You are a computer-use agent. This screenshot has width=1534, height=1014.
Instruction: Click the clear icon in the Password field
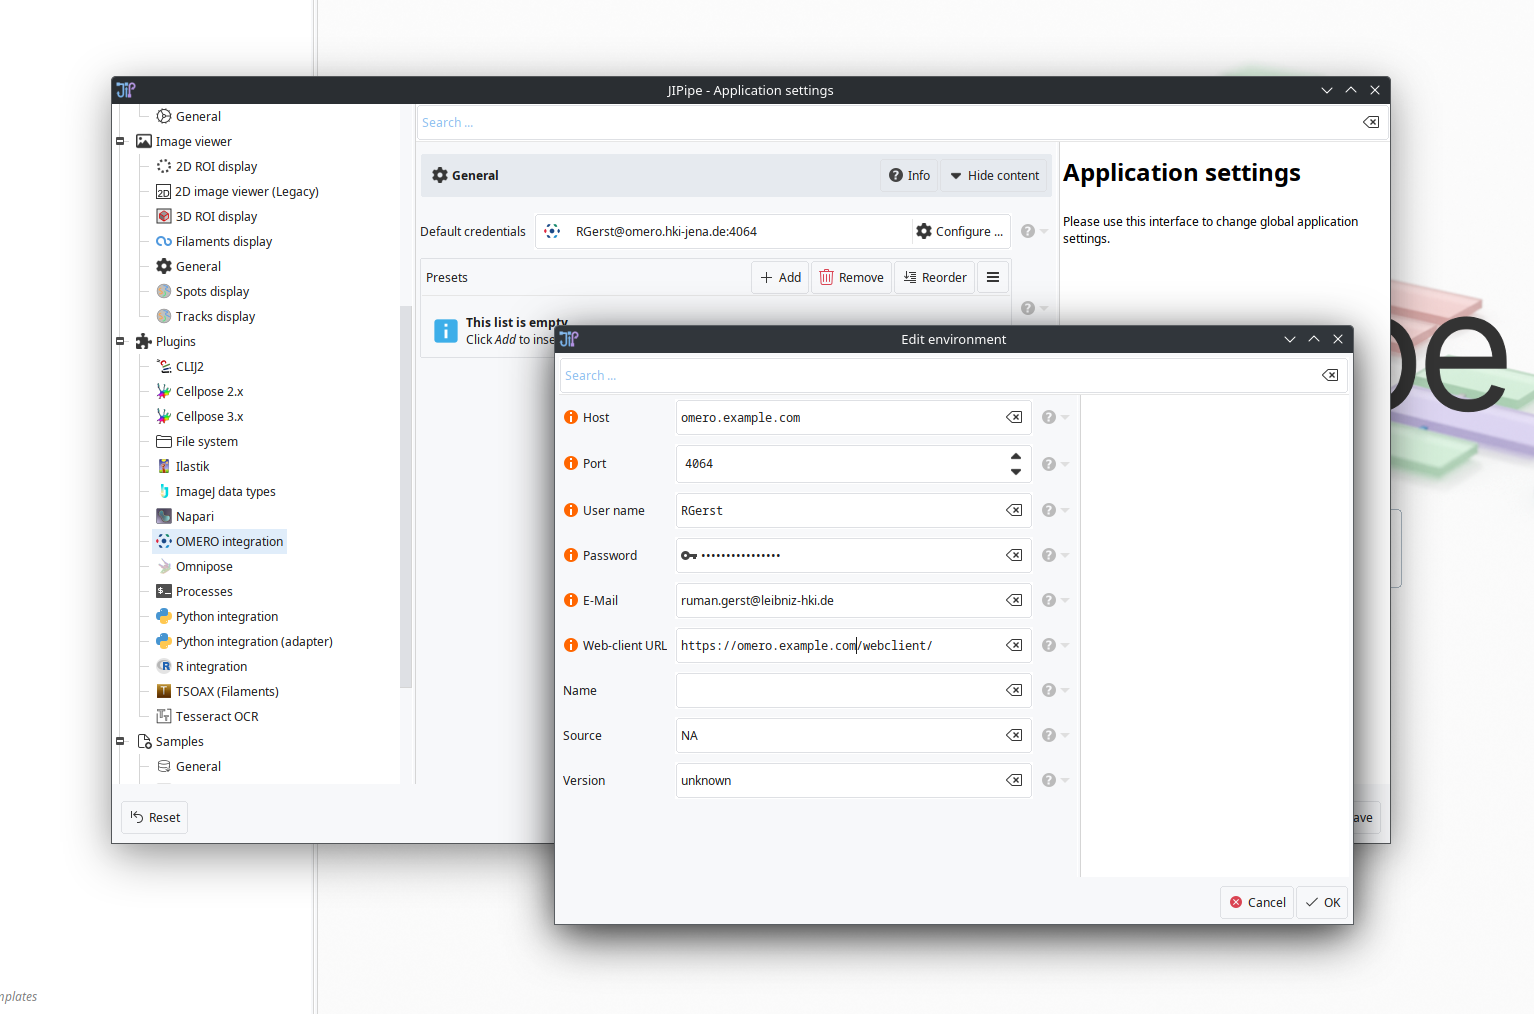1014,555
